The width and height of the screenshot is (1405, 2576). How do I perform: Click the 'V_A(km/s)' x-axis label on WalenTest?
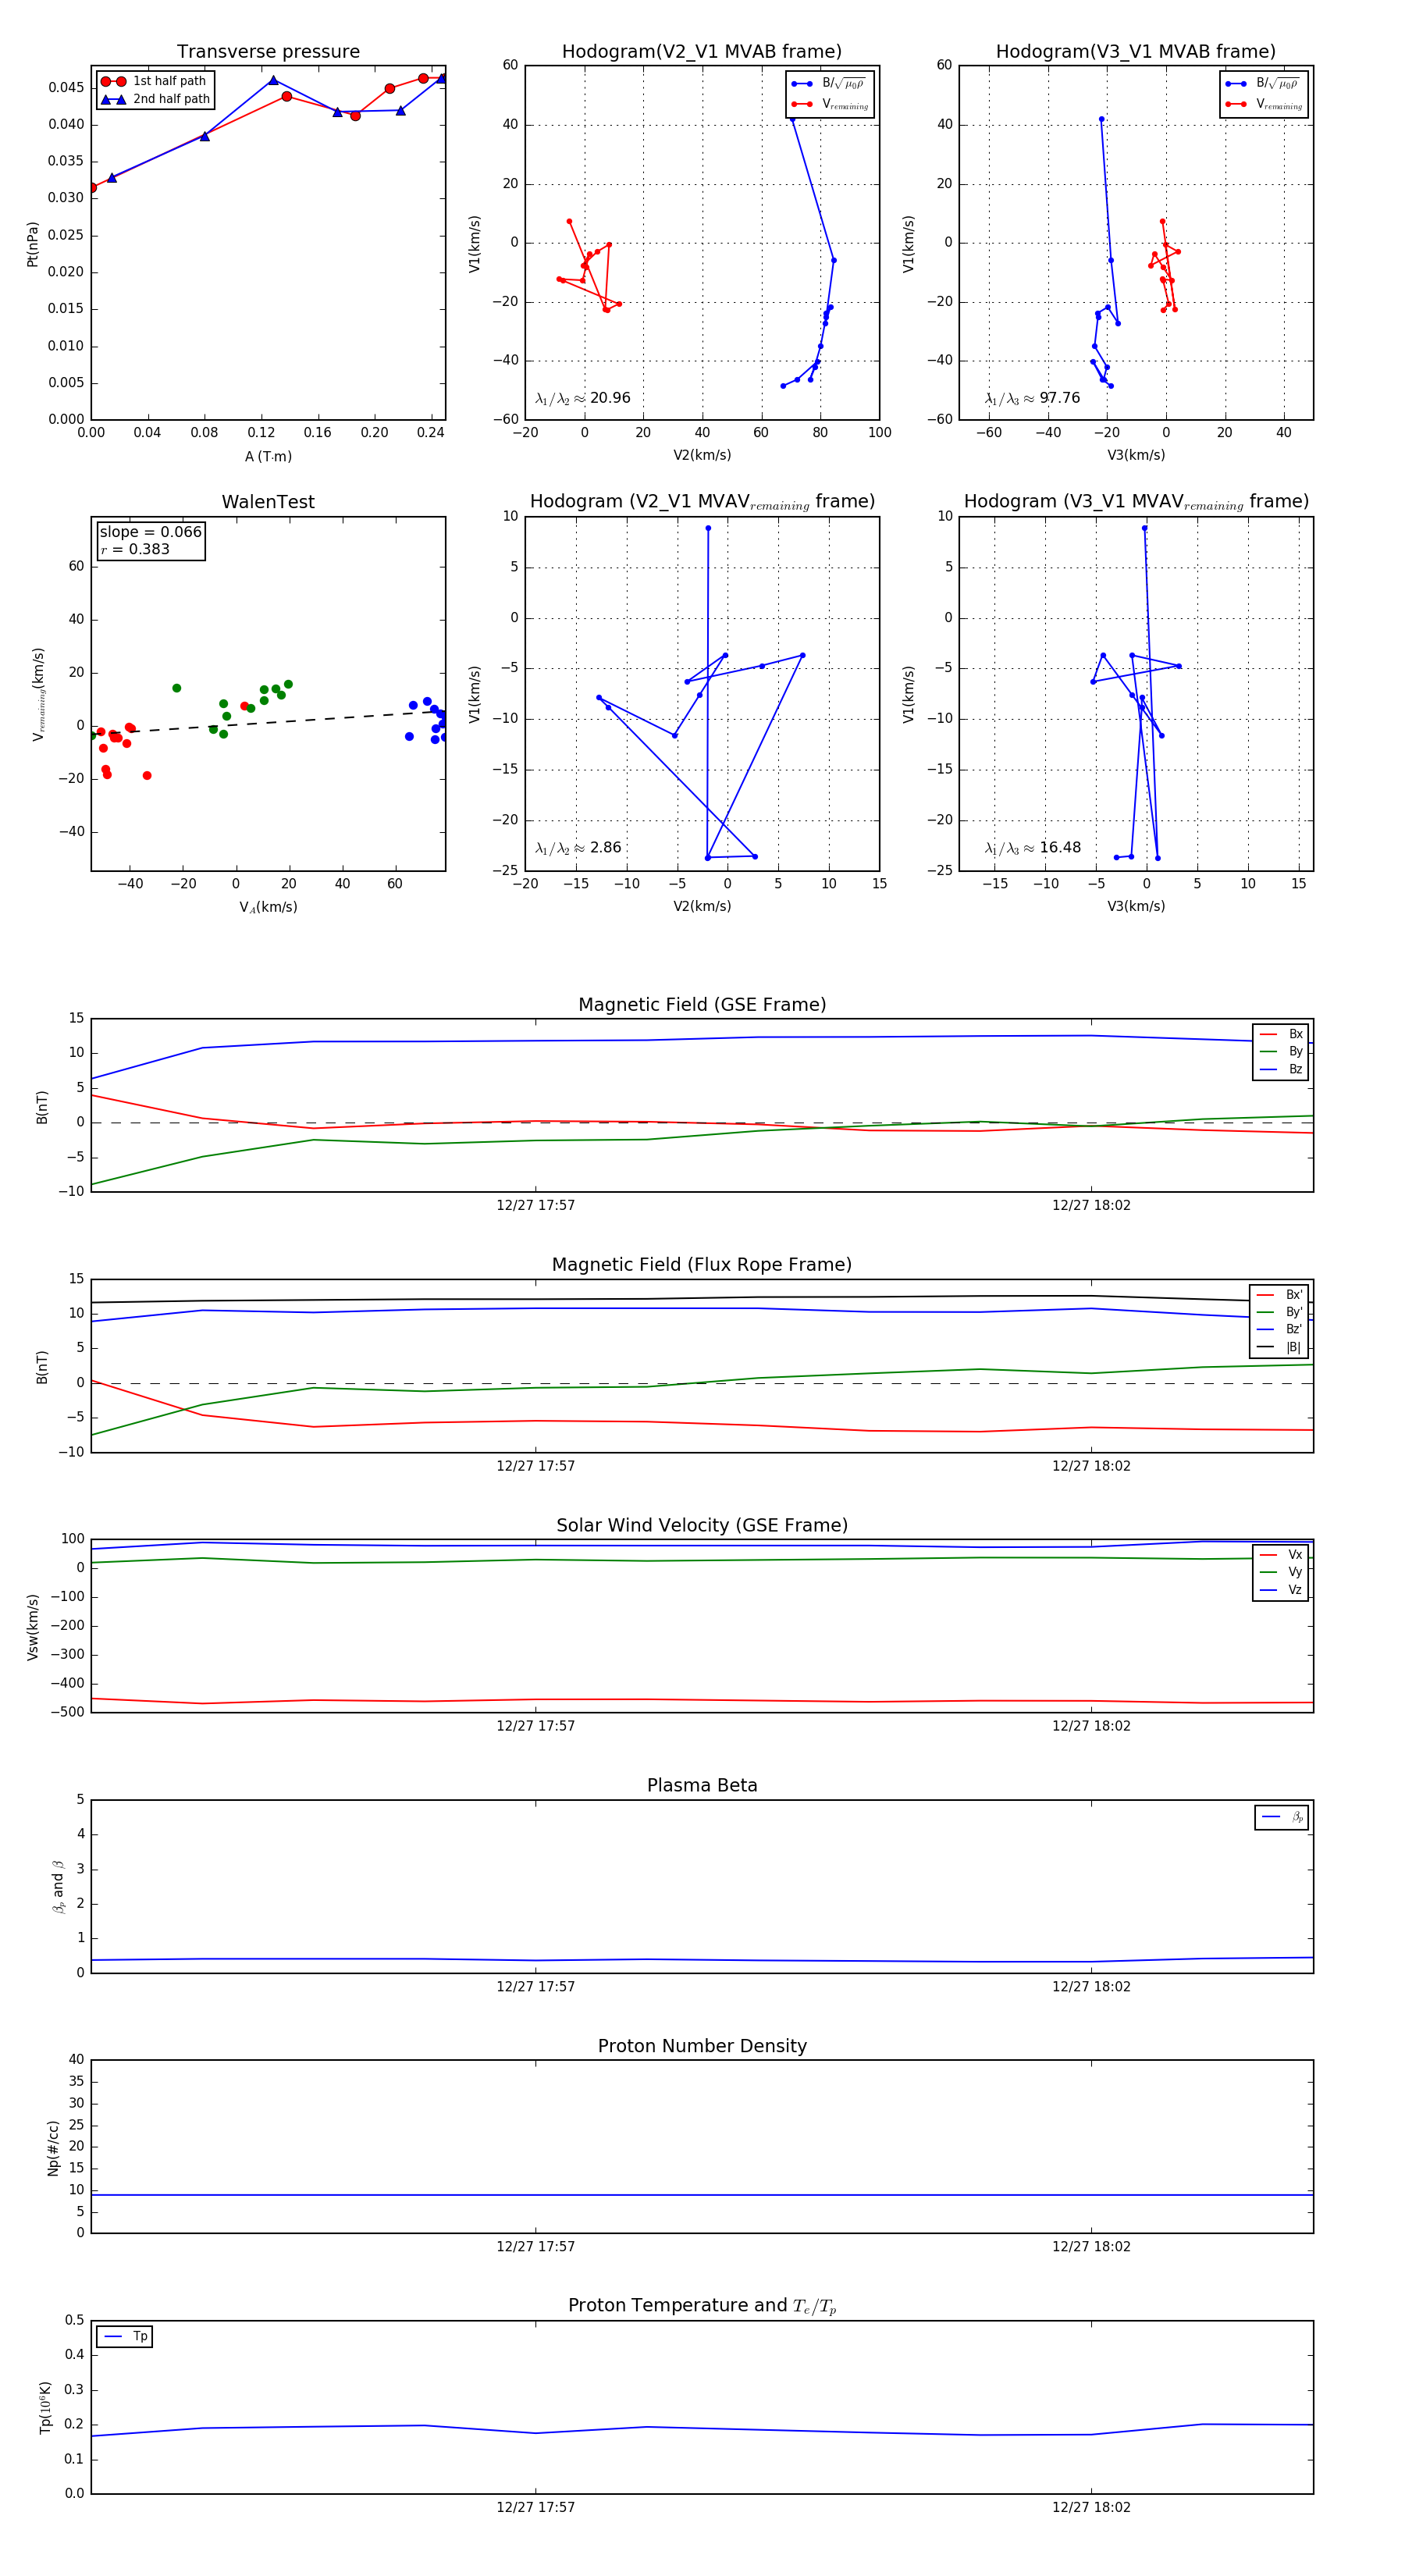[x=268, y=907]
